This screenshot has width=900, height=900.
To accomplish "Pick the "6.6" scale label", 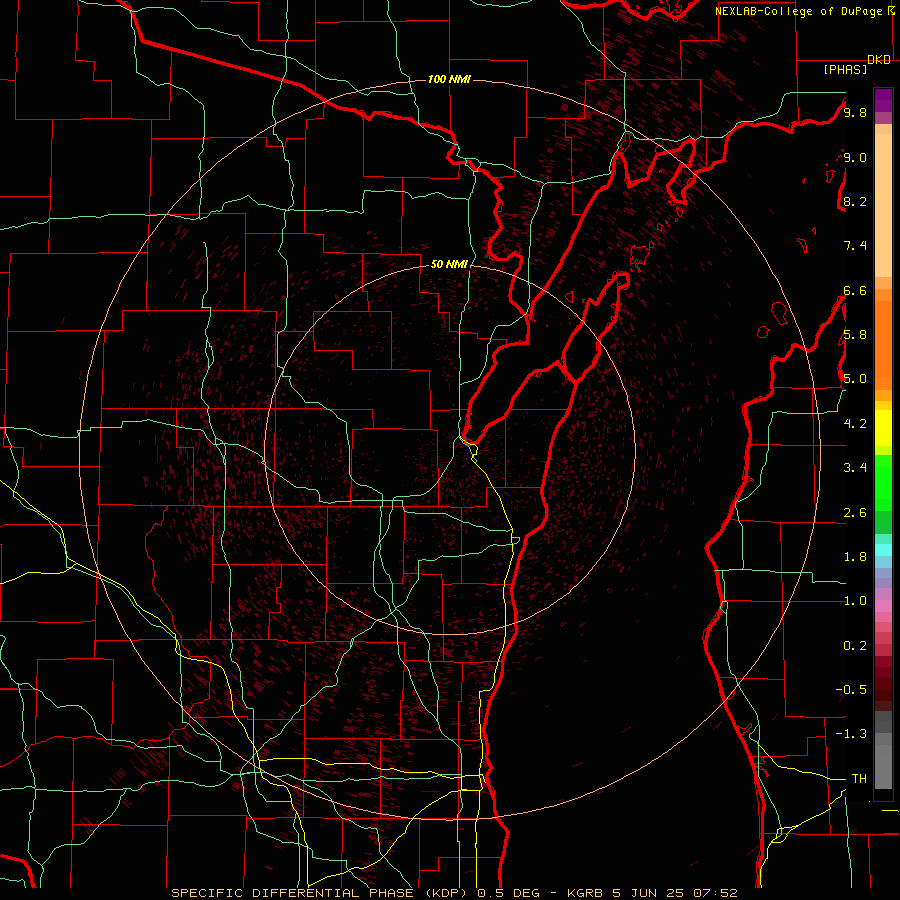I will [855, 290].
